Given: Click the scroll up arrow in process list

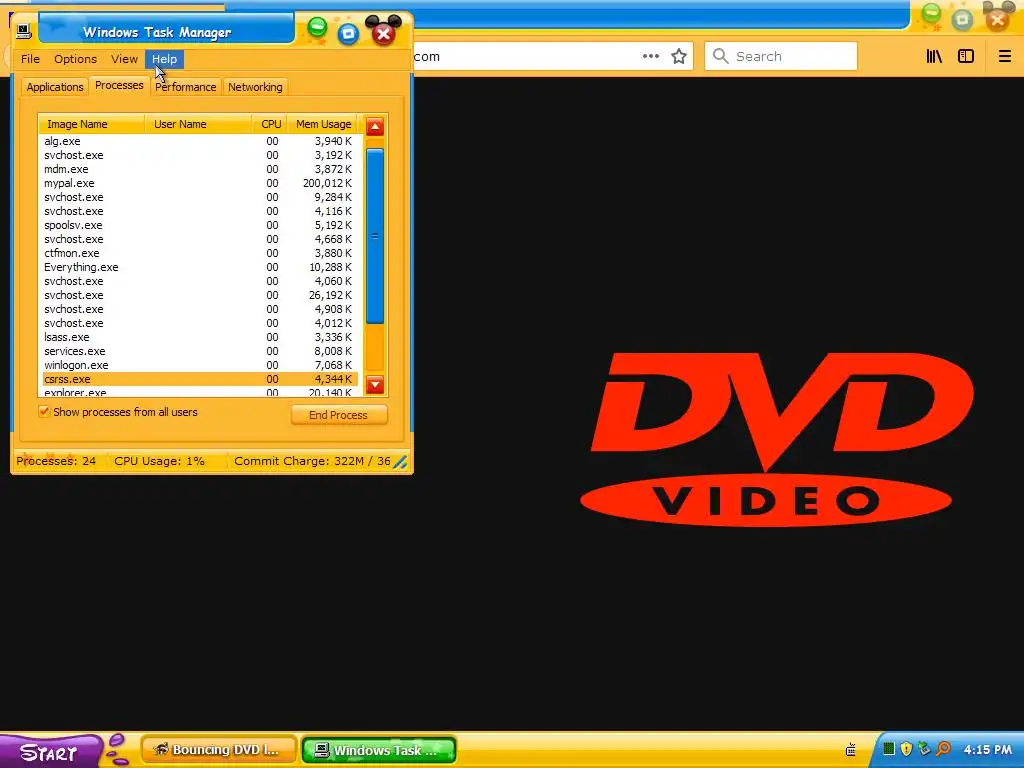Looking at the screenshot, I should pos(375,127).
